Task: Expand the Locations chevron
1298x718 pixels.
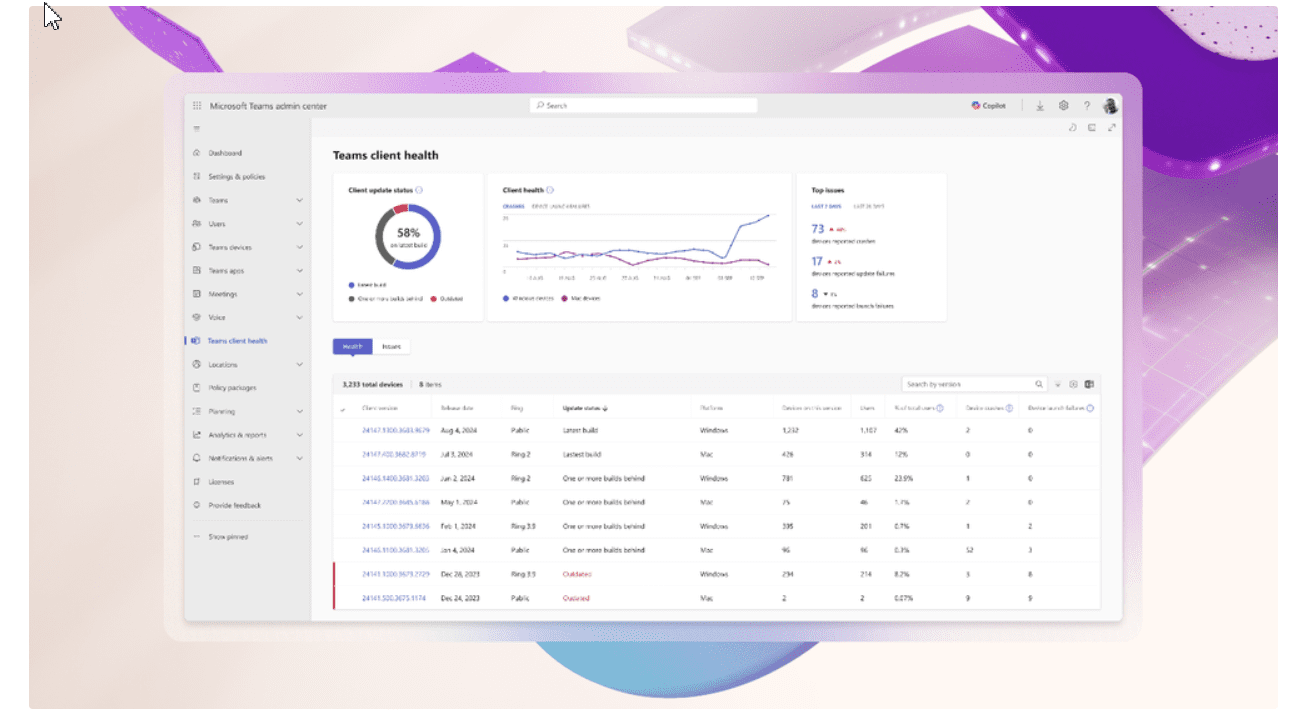Action: click(x=300, y=365)
